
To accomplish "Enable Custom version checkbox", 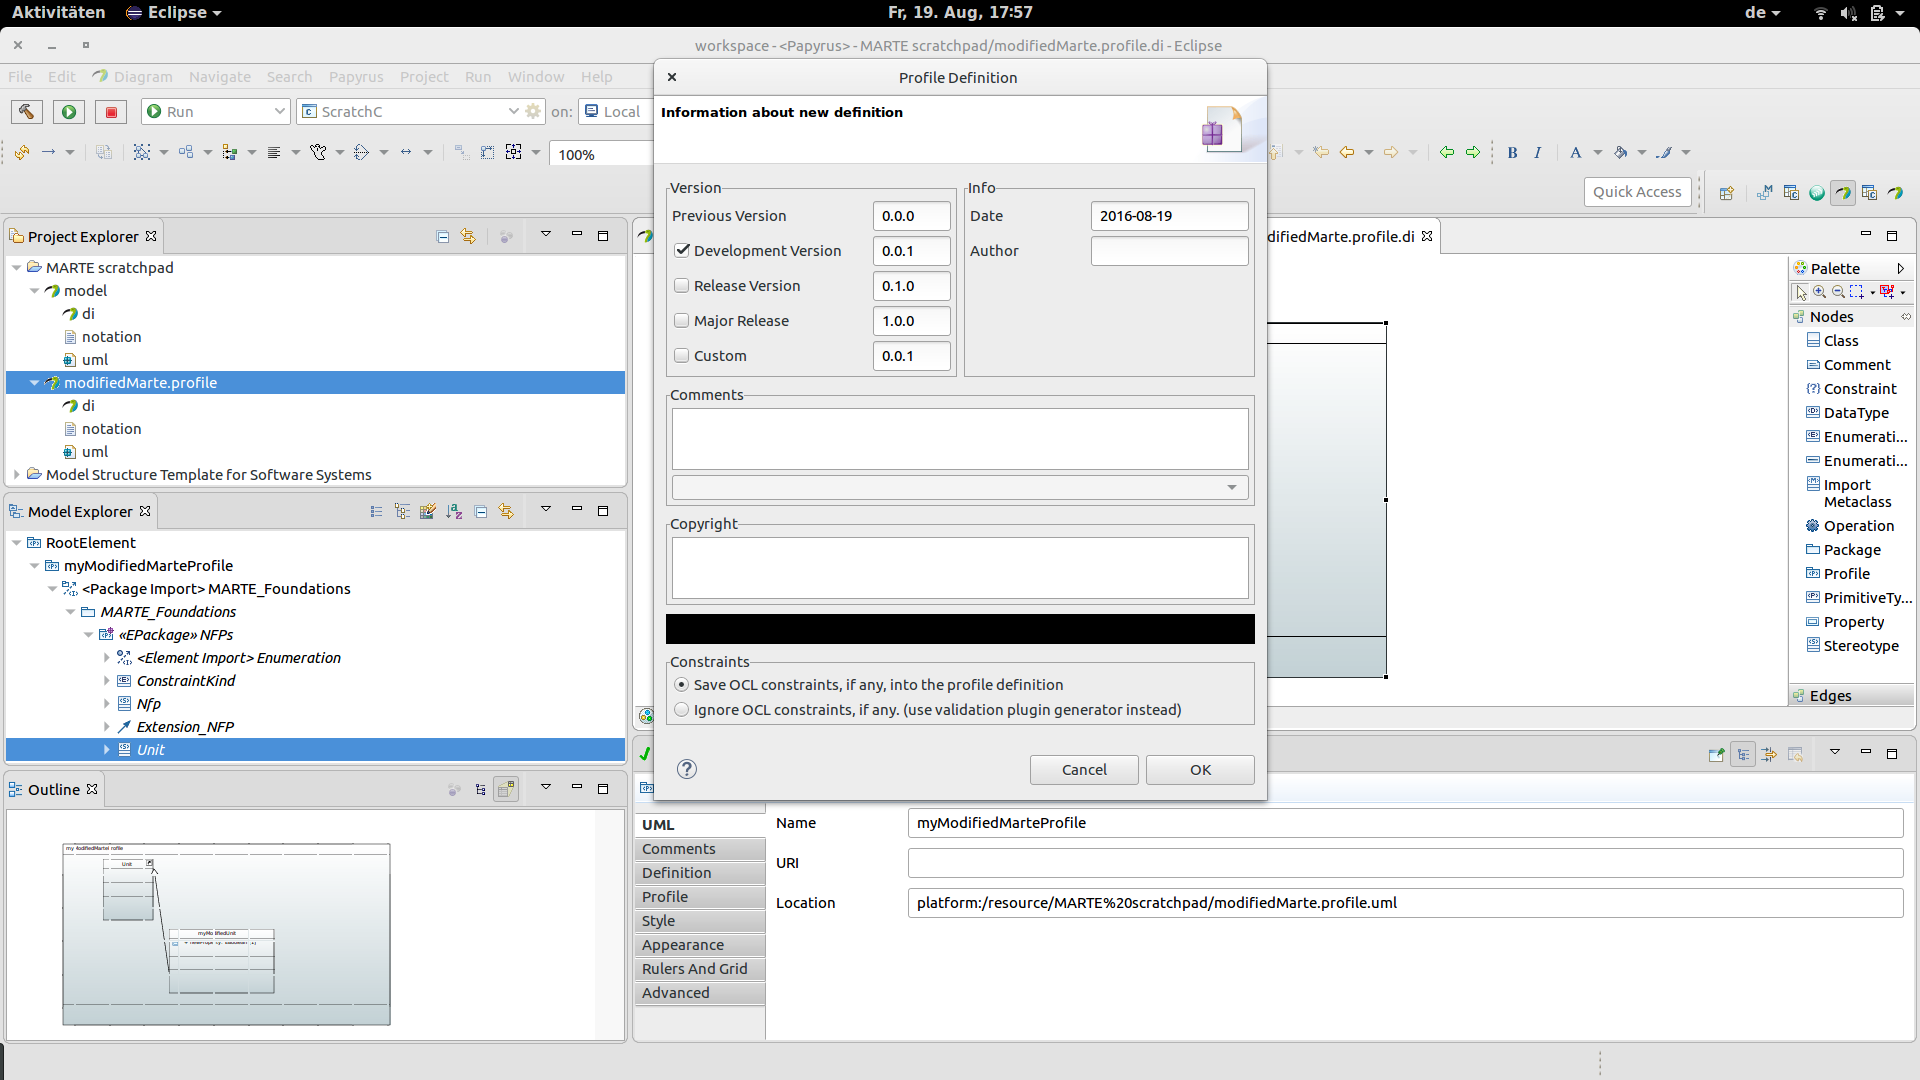I will [682, 356].
